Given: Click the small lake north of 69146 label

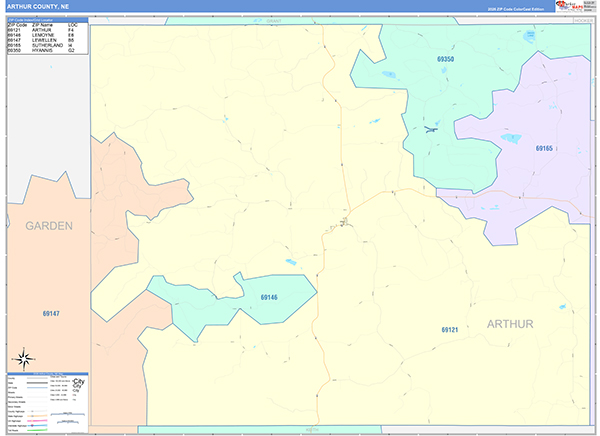Looking at the screenshot, I should pos(291,262).
